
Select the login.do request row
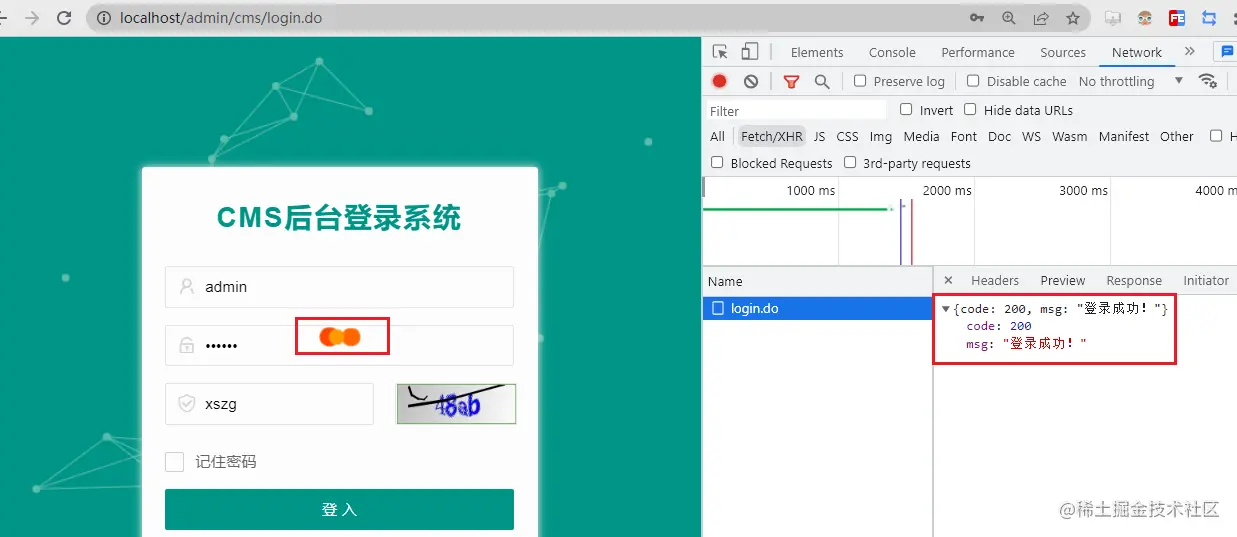[817, 309]
